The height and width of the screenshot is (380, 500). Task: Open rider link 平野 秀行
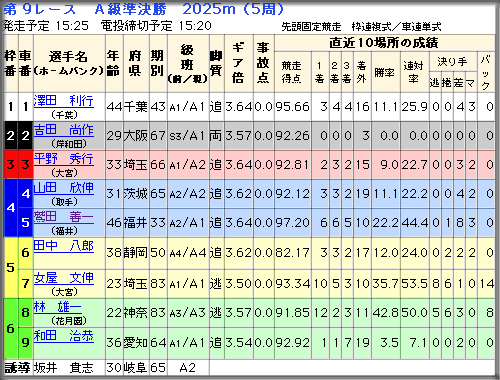(63, 159)
